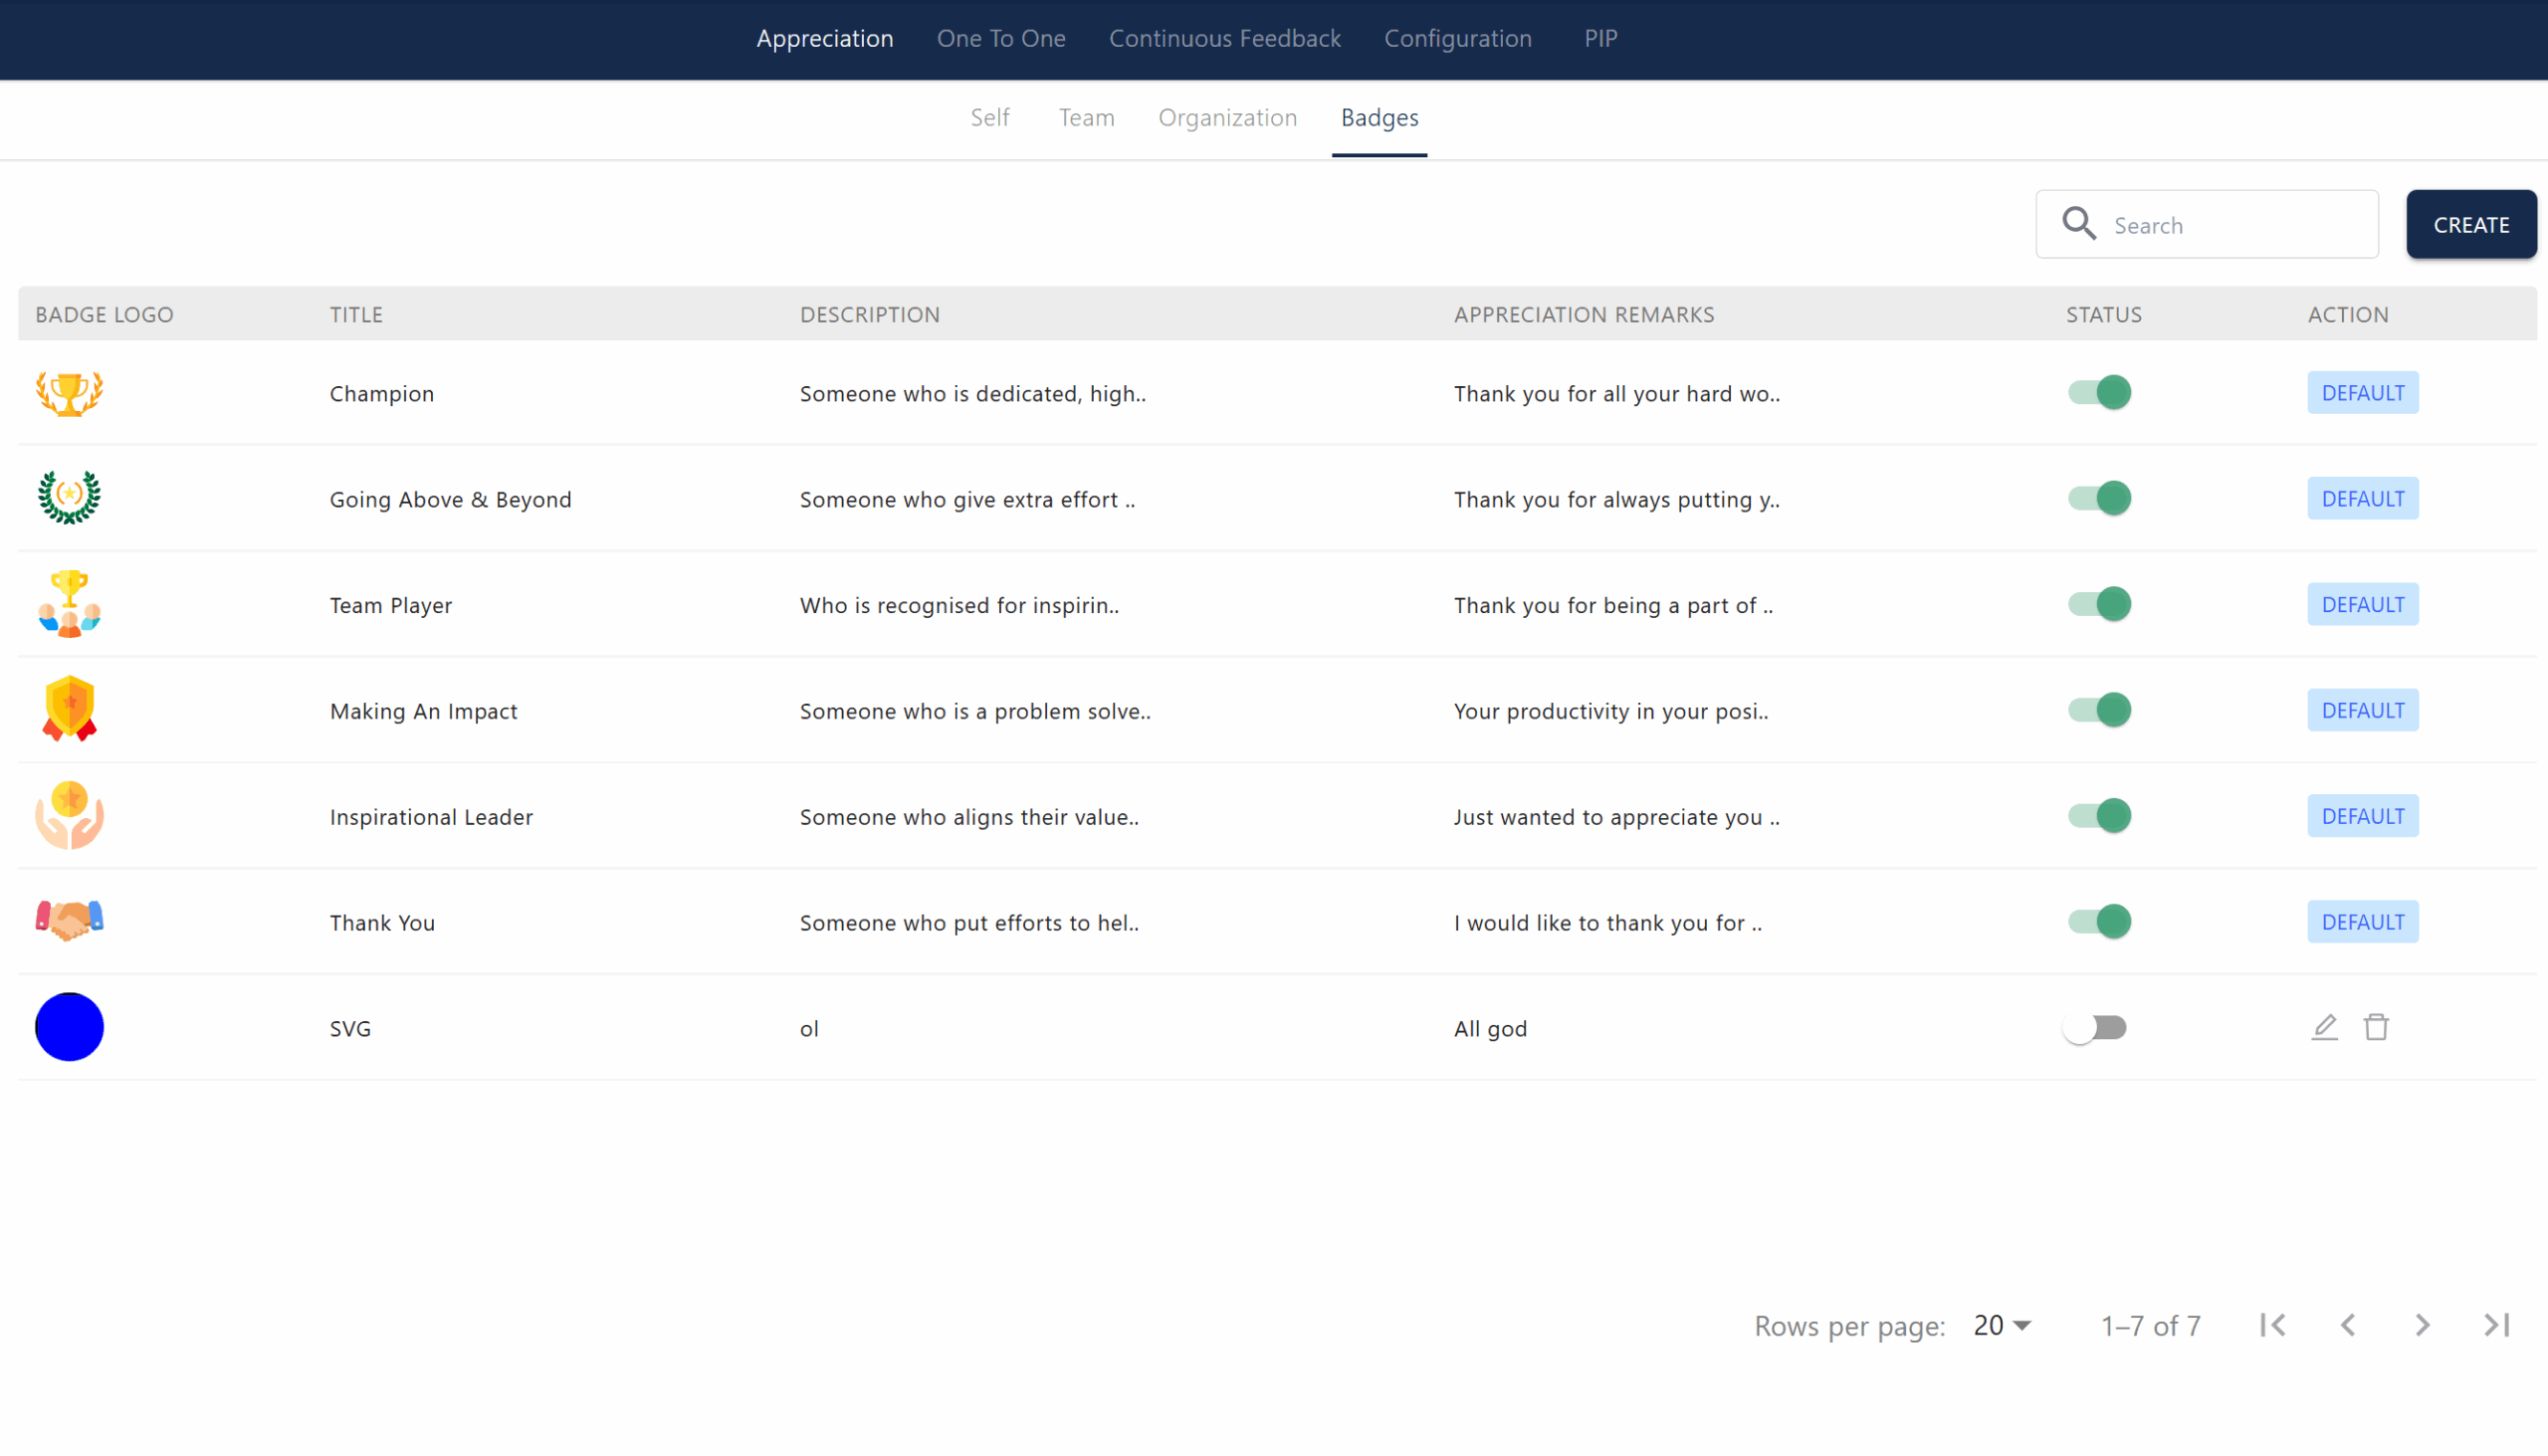This screenshot has width=2548, height=1456.
Task: Click the SVG title cell
Action: [x=350, y=1030]
